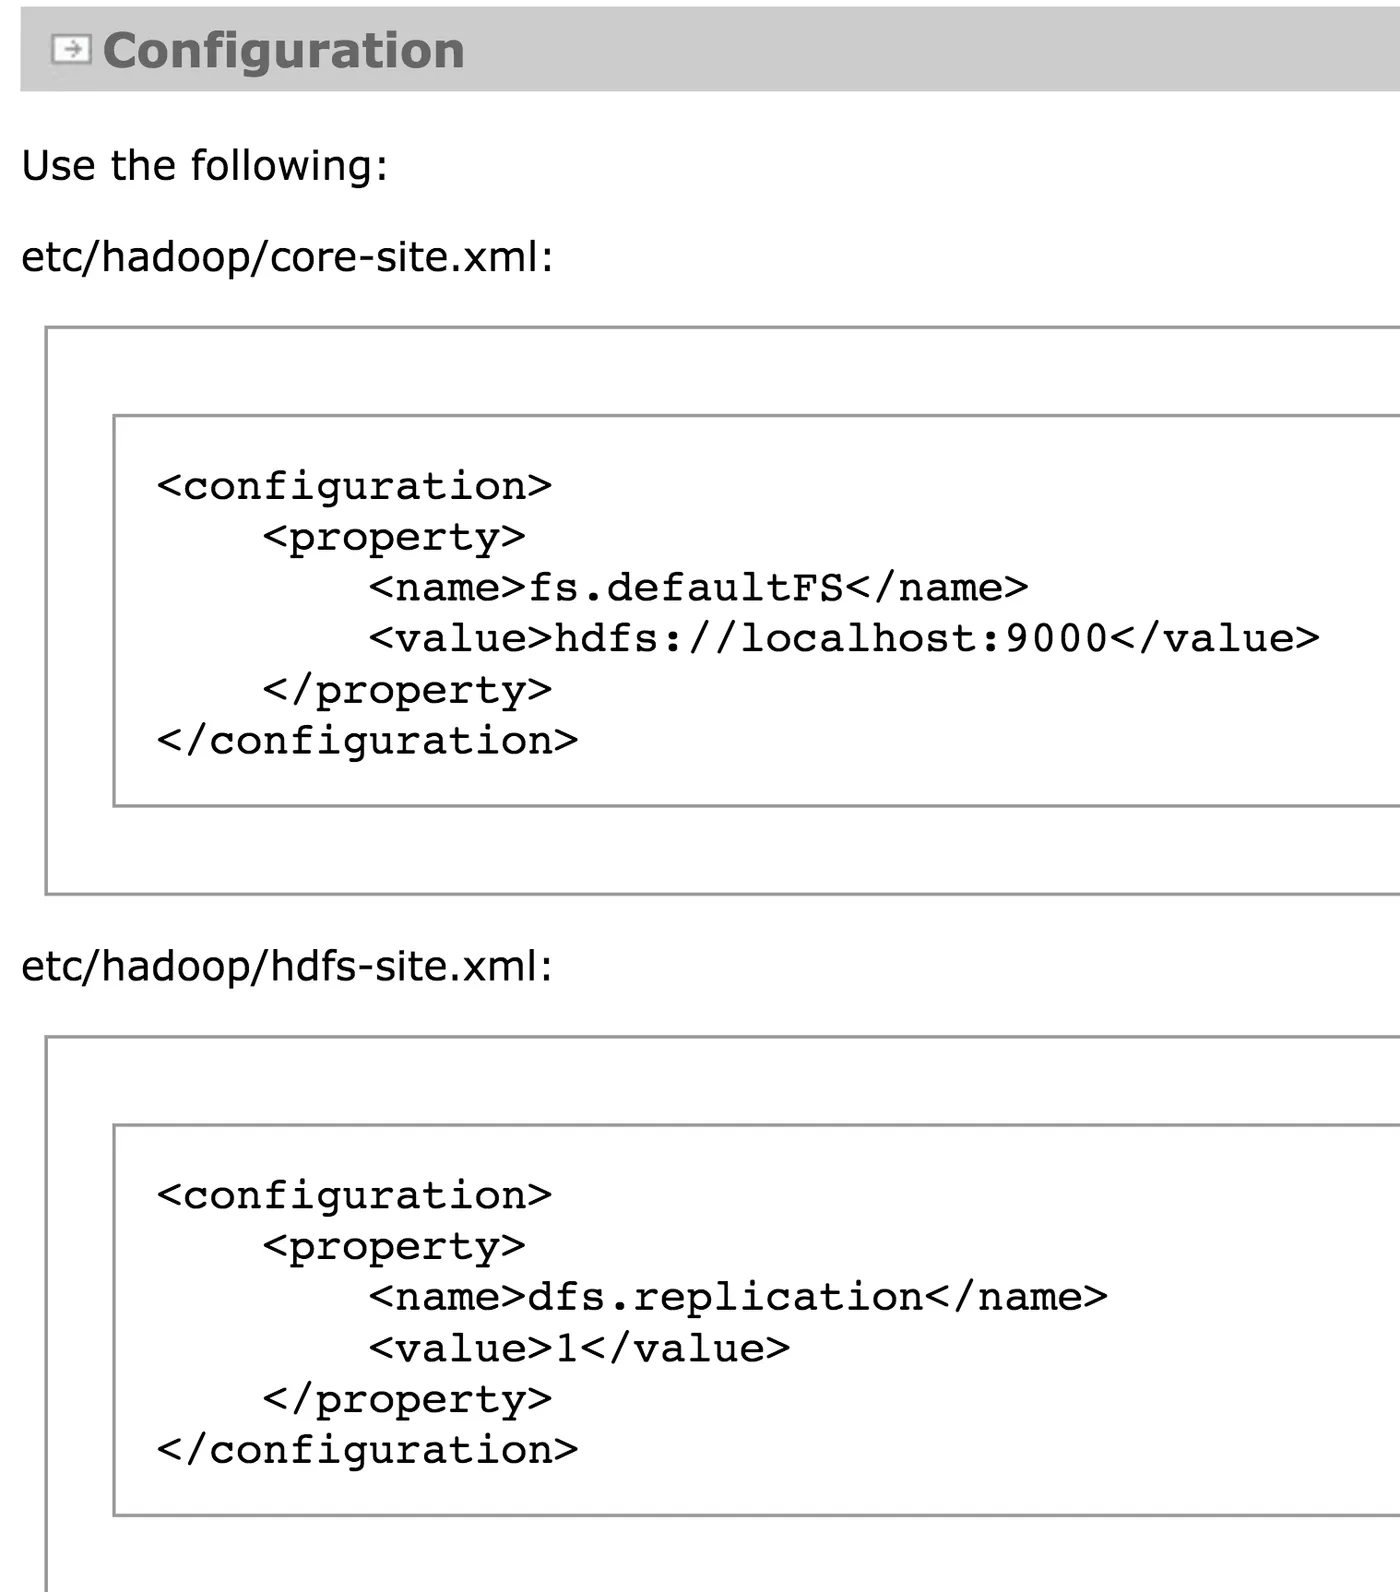Viewport: 1400px width, 1592px height.
Task: Click closing configuration tag in core-site block
Action: pos(367,741)
